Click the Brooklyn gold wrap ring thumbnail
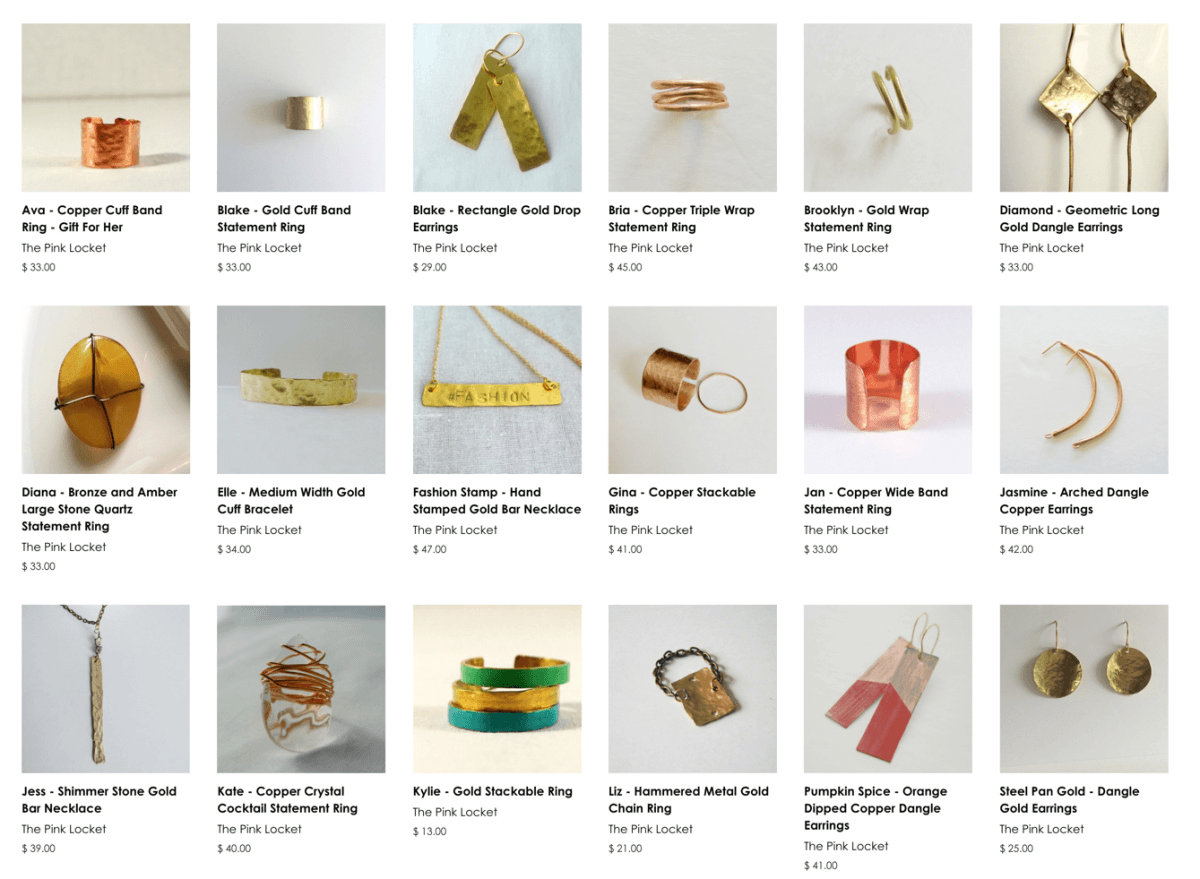The image size is (1200, 879). tap(888, 107)
